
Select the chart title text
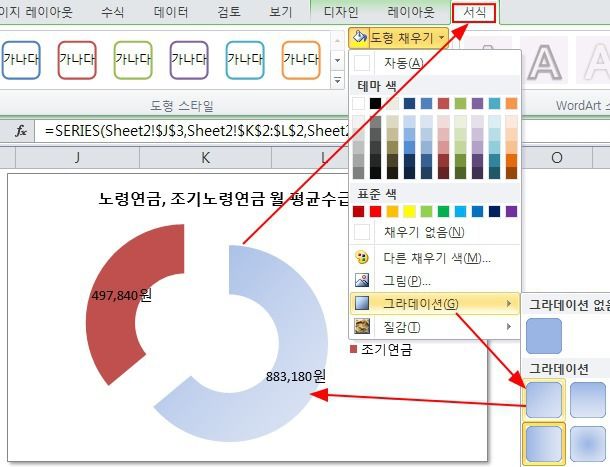click(224, 199)
